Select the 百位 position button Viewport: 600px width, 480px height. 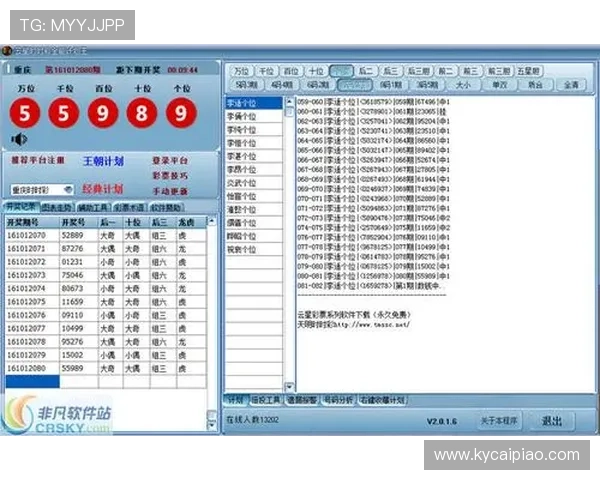[291, 71]
